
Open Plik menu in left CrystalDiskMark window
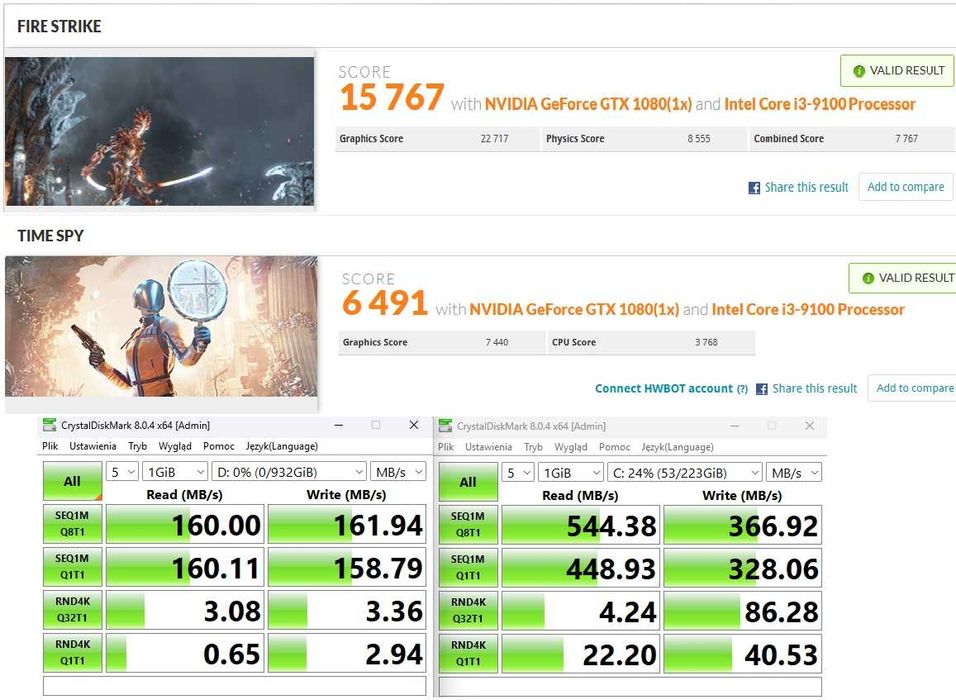(x=50, y=446)
